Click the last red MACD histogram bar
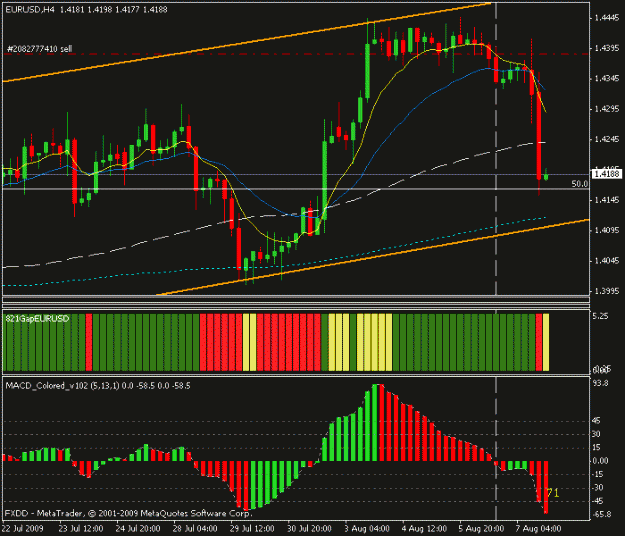This screenshot has width=625, height=536. pos(546,487)
